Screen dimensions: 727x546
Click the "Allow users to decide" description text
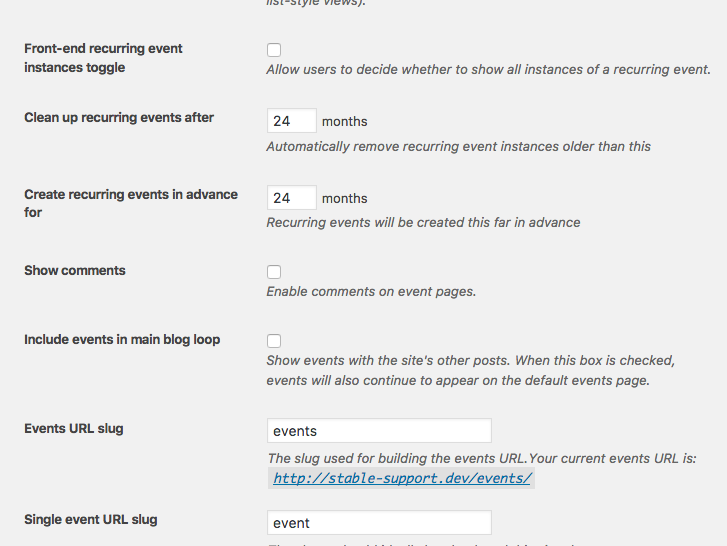488,70
